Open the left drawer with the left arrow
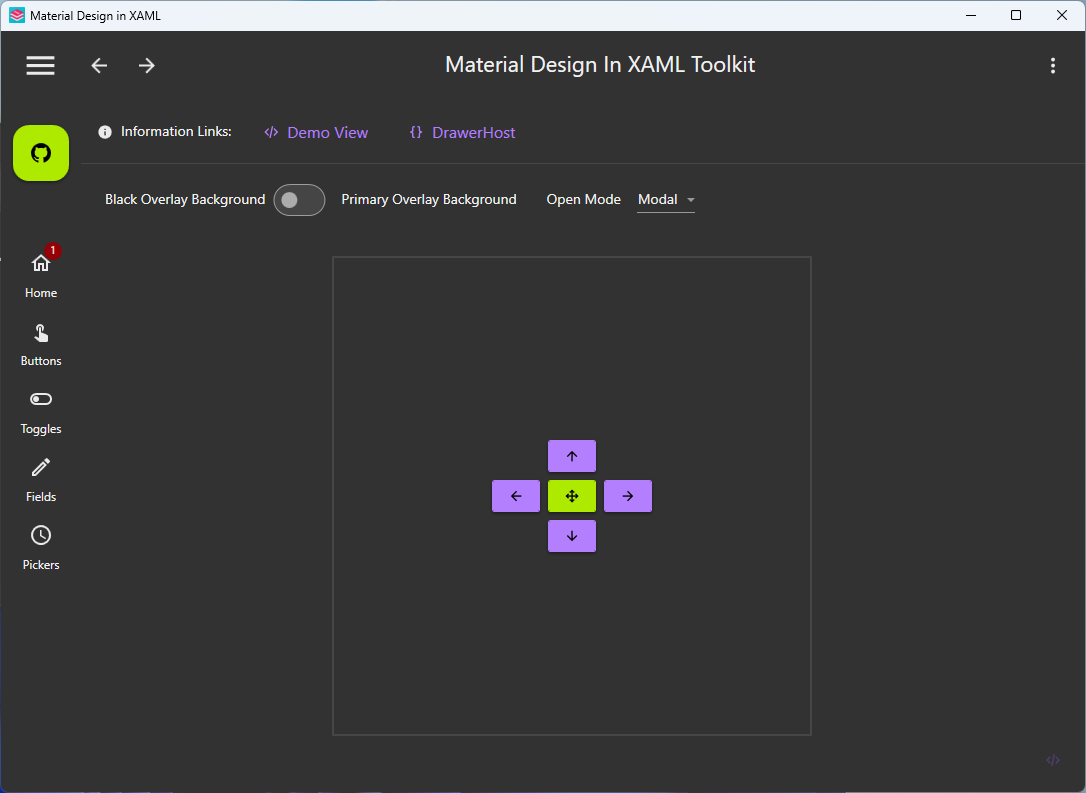This screenshot has width=1086, height=793. click(515, 496)
